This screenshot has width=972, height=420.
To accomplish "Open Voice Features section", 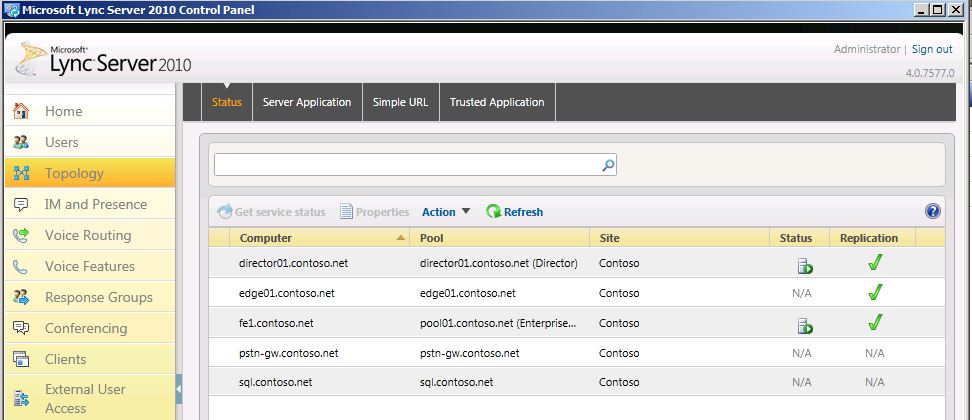I will coord(90,266).
